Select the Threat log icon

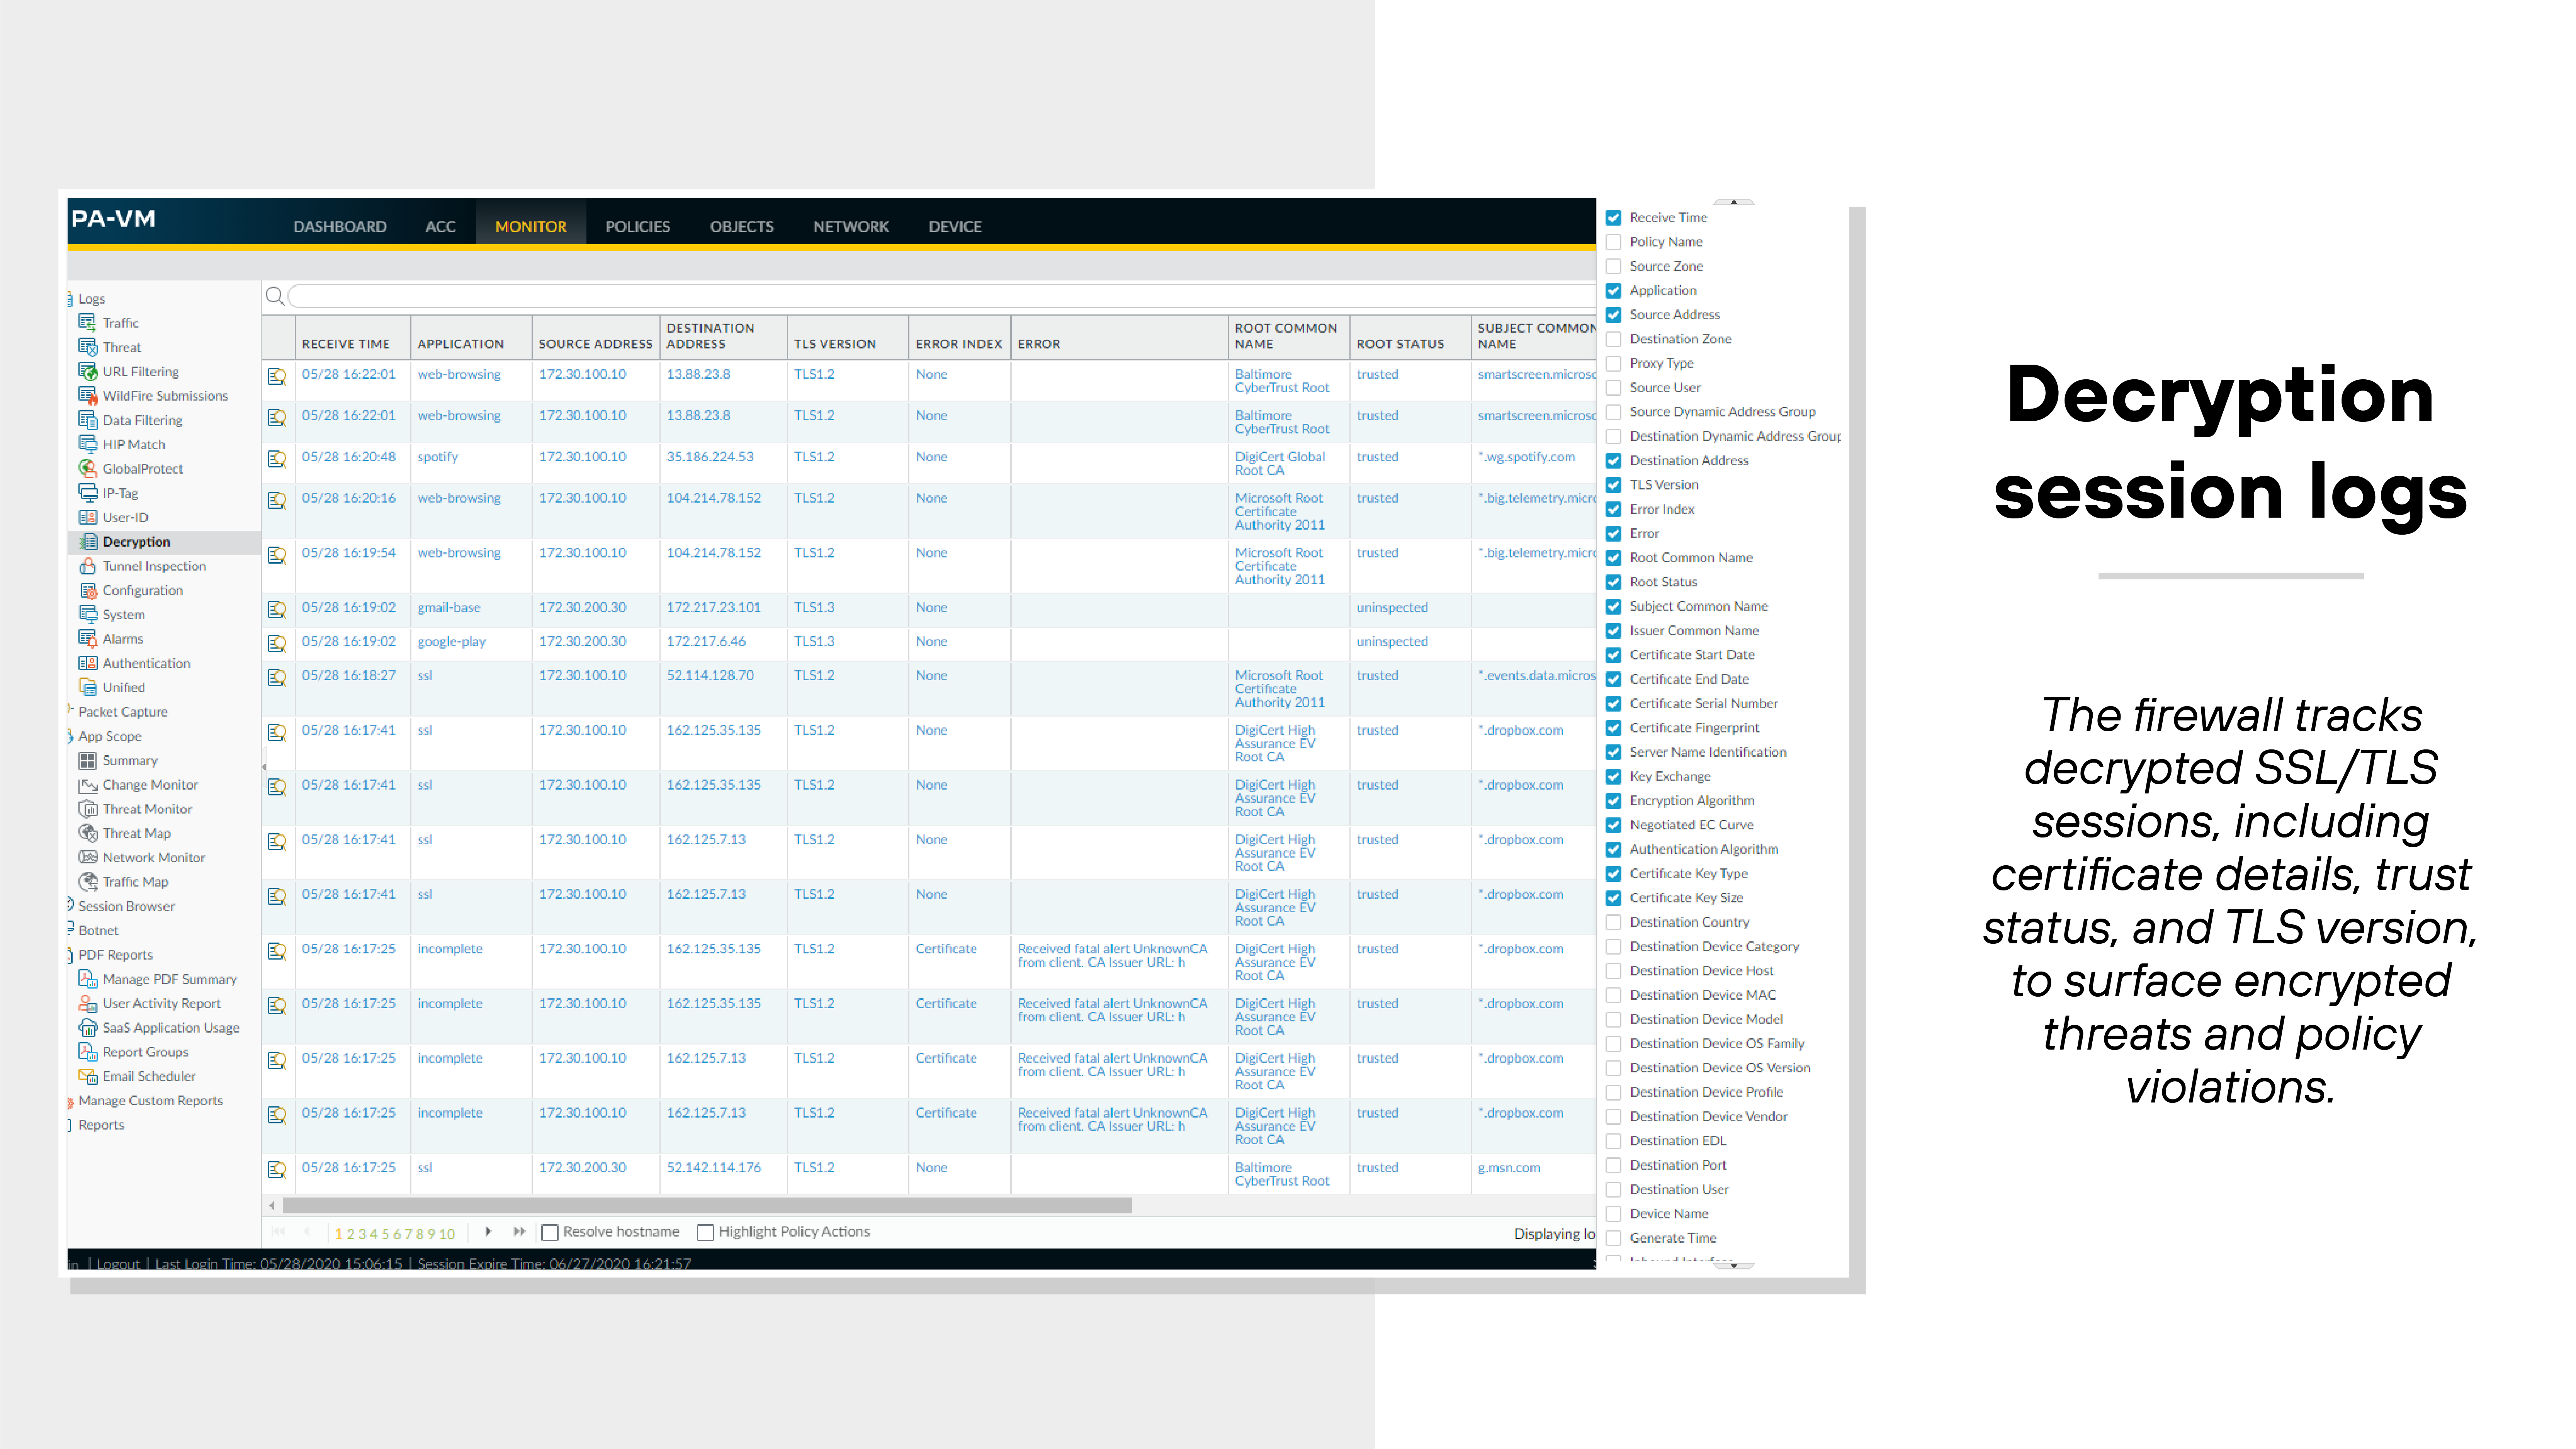[88, 347]
